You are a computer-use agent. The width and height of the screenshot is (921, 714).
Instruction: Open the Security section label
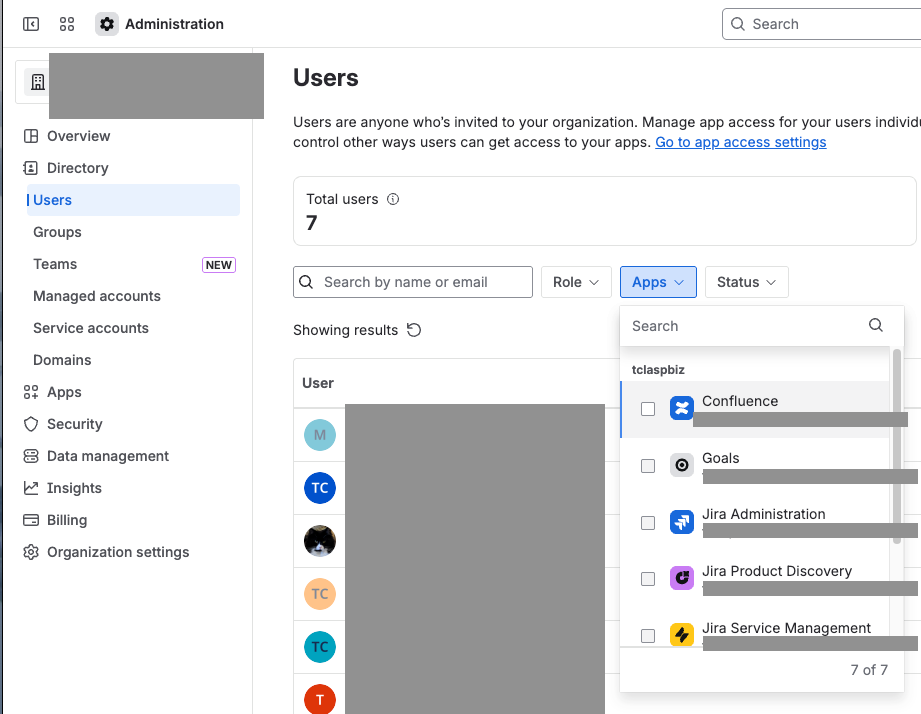pyautogui.click(x=75, y=424)
